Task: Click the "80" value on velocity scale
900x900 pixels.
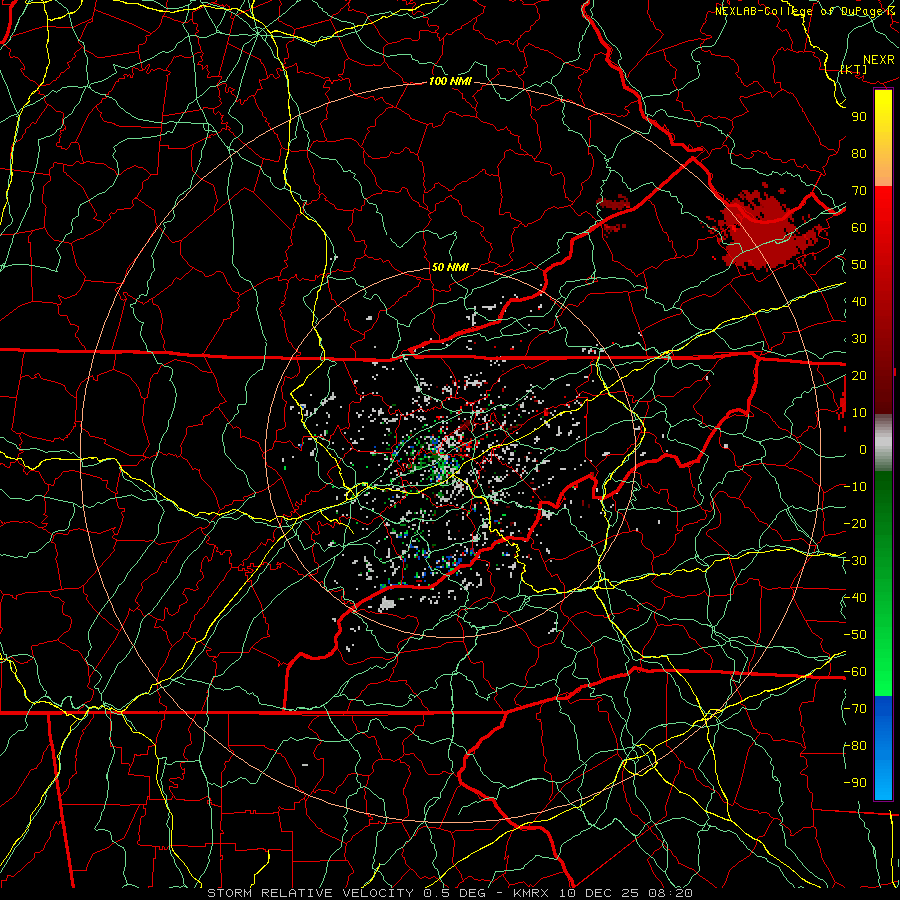Action: pyautogui.click(x=859, y=153)
